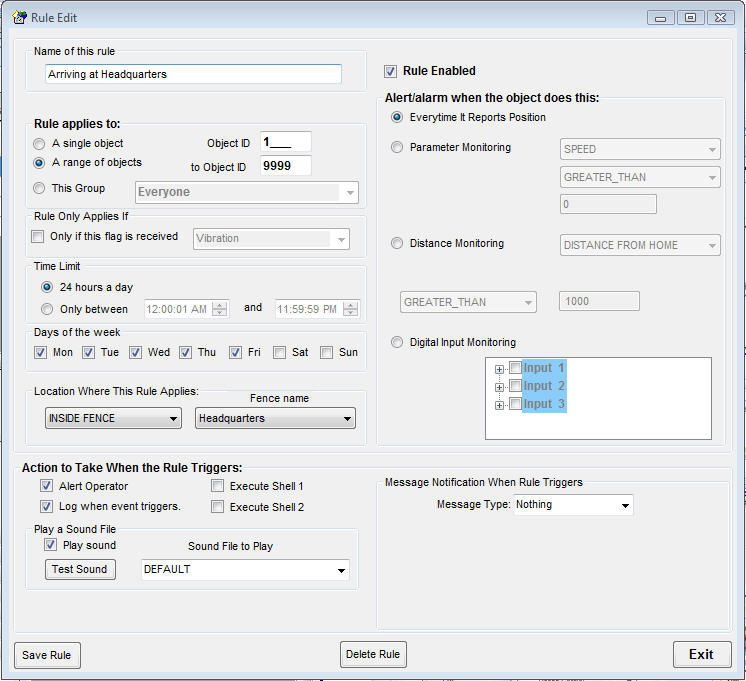Click the Exit button

click(702, 655)
